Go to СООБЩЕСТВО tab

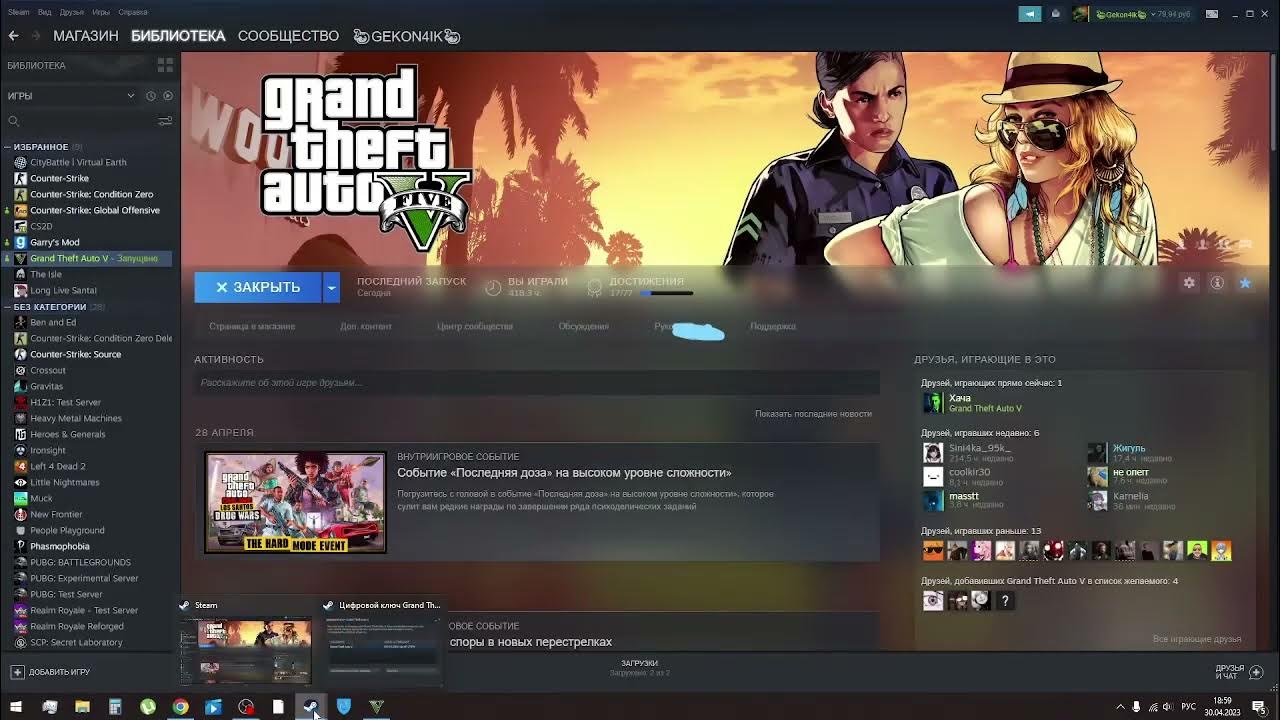288,36
